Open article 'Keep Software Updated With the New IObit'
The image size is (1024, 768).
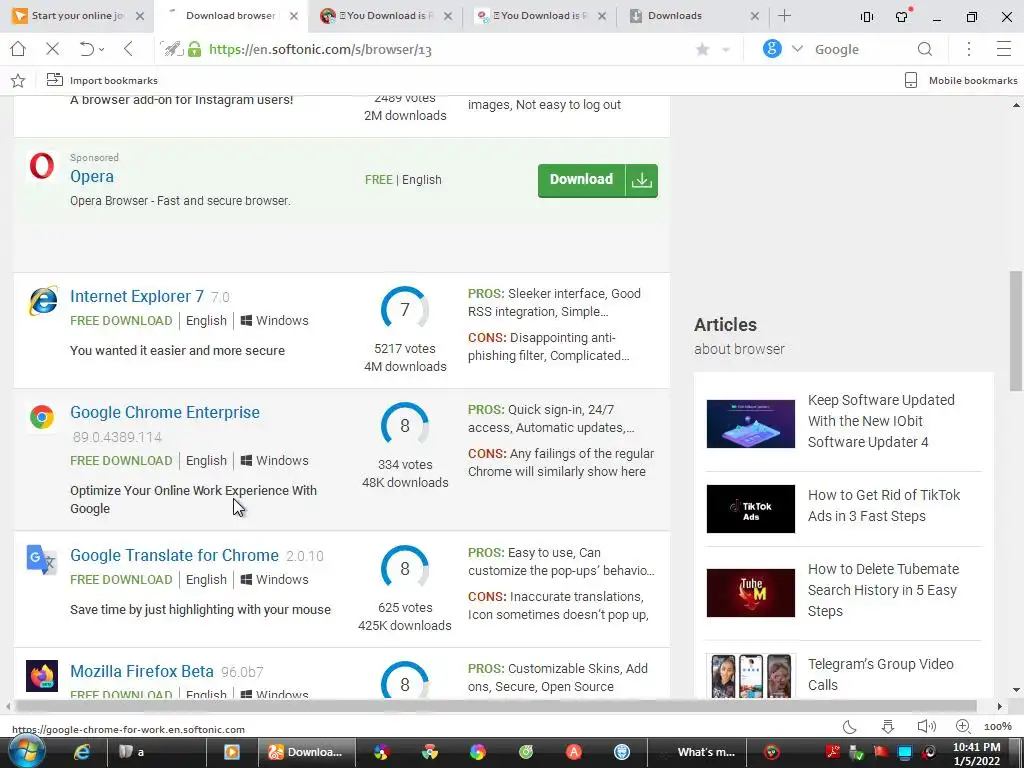881,421
